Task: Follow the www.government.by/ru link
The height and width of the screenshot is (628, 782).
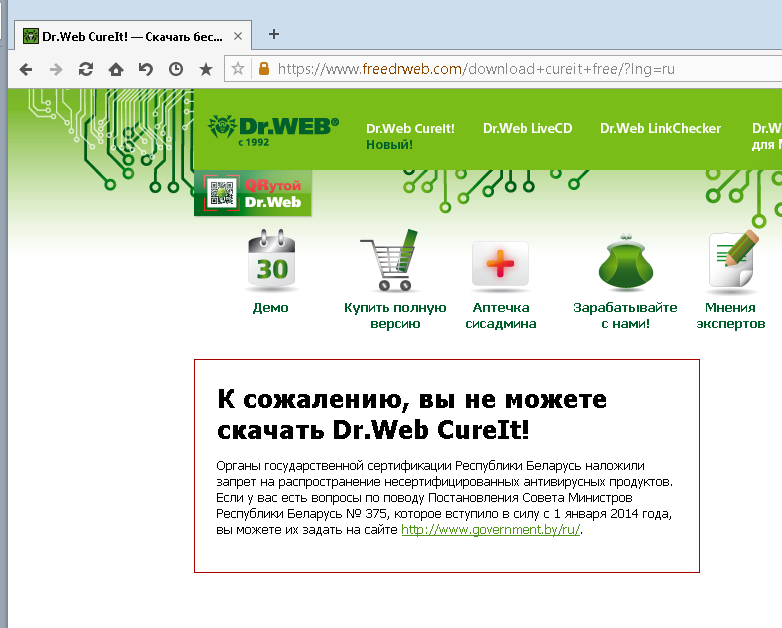Action: [491, 530]
